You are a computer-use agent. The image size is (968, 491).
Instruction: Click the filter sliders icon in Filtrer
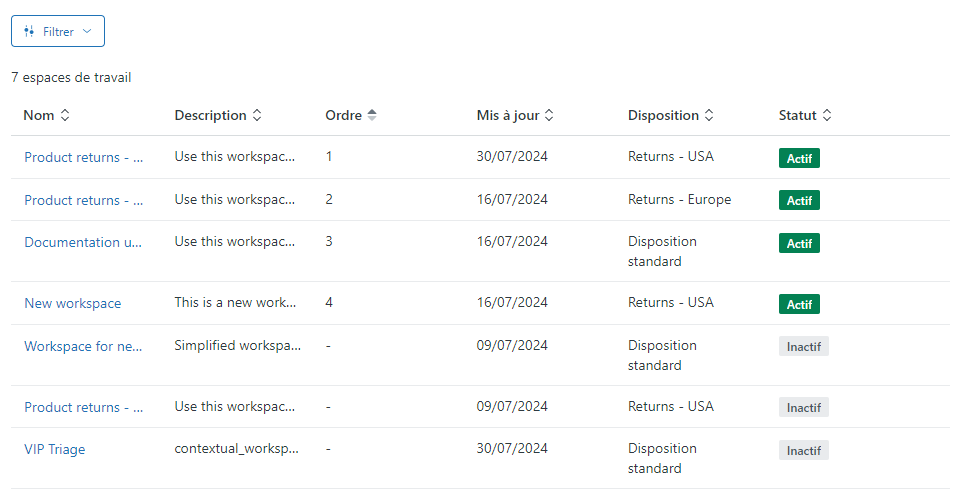click(29, 31)
